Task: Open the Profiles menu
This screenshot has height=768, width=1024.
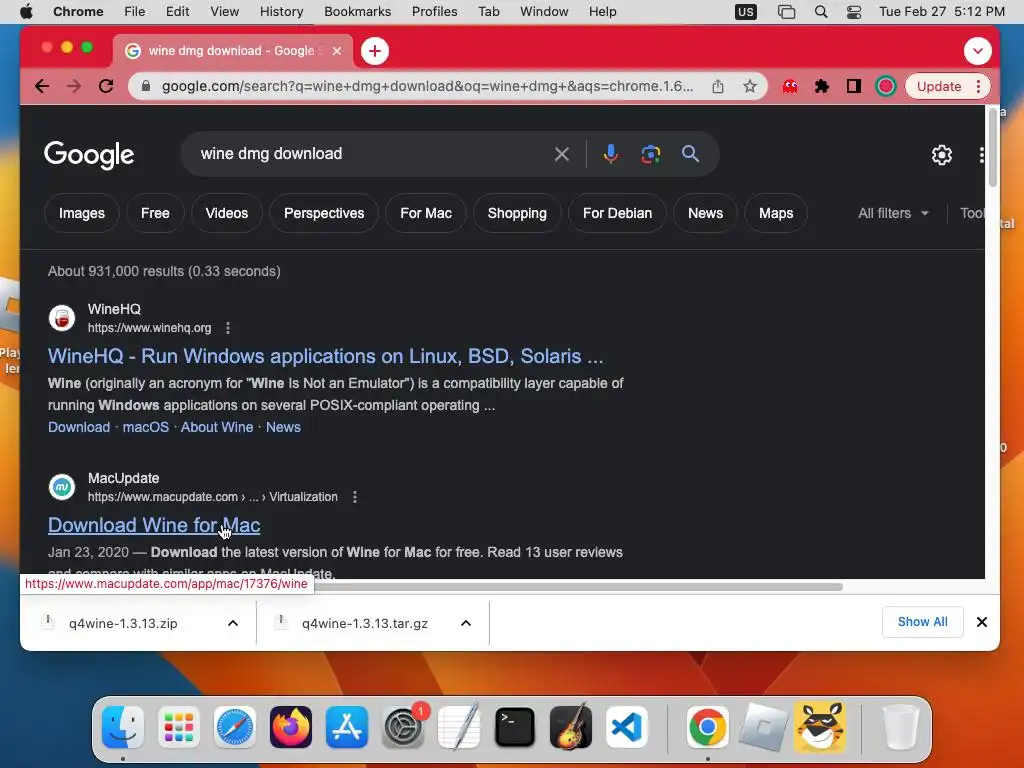Action: (434, 12)
